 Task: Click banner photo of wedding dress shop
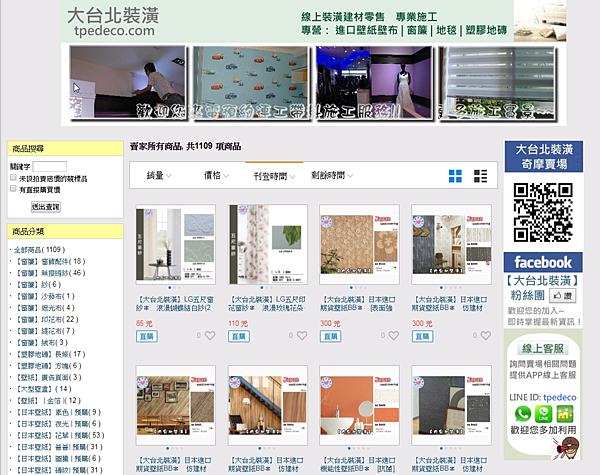(x=375, y=83)
